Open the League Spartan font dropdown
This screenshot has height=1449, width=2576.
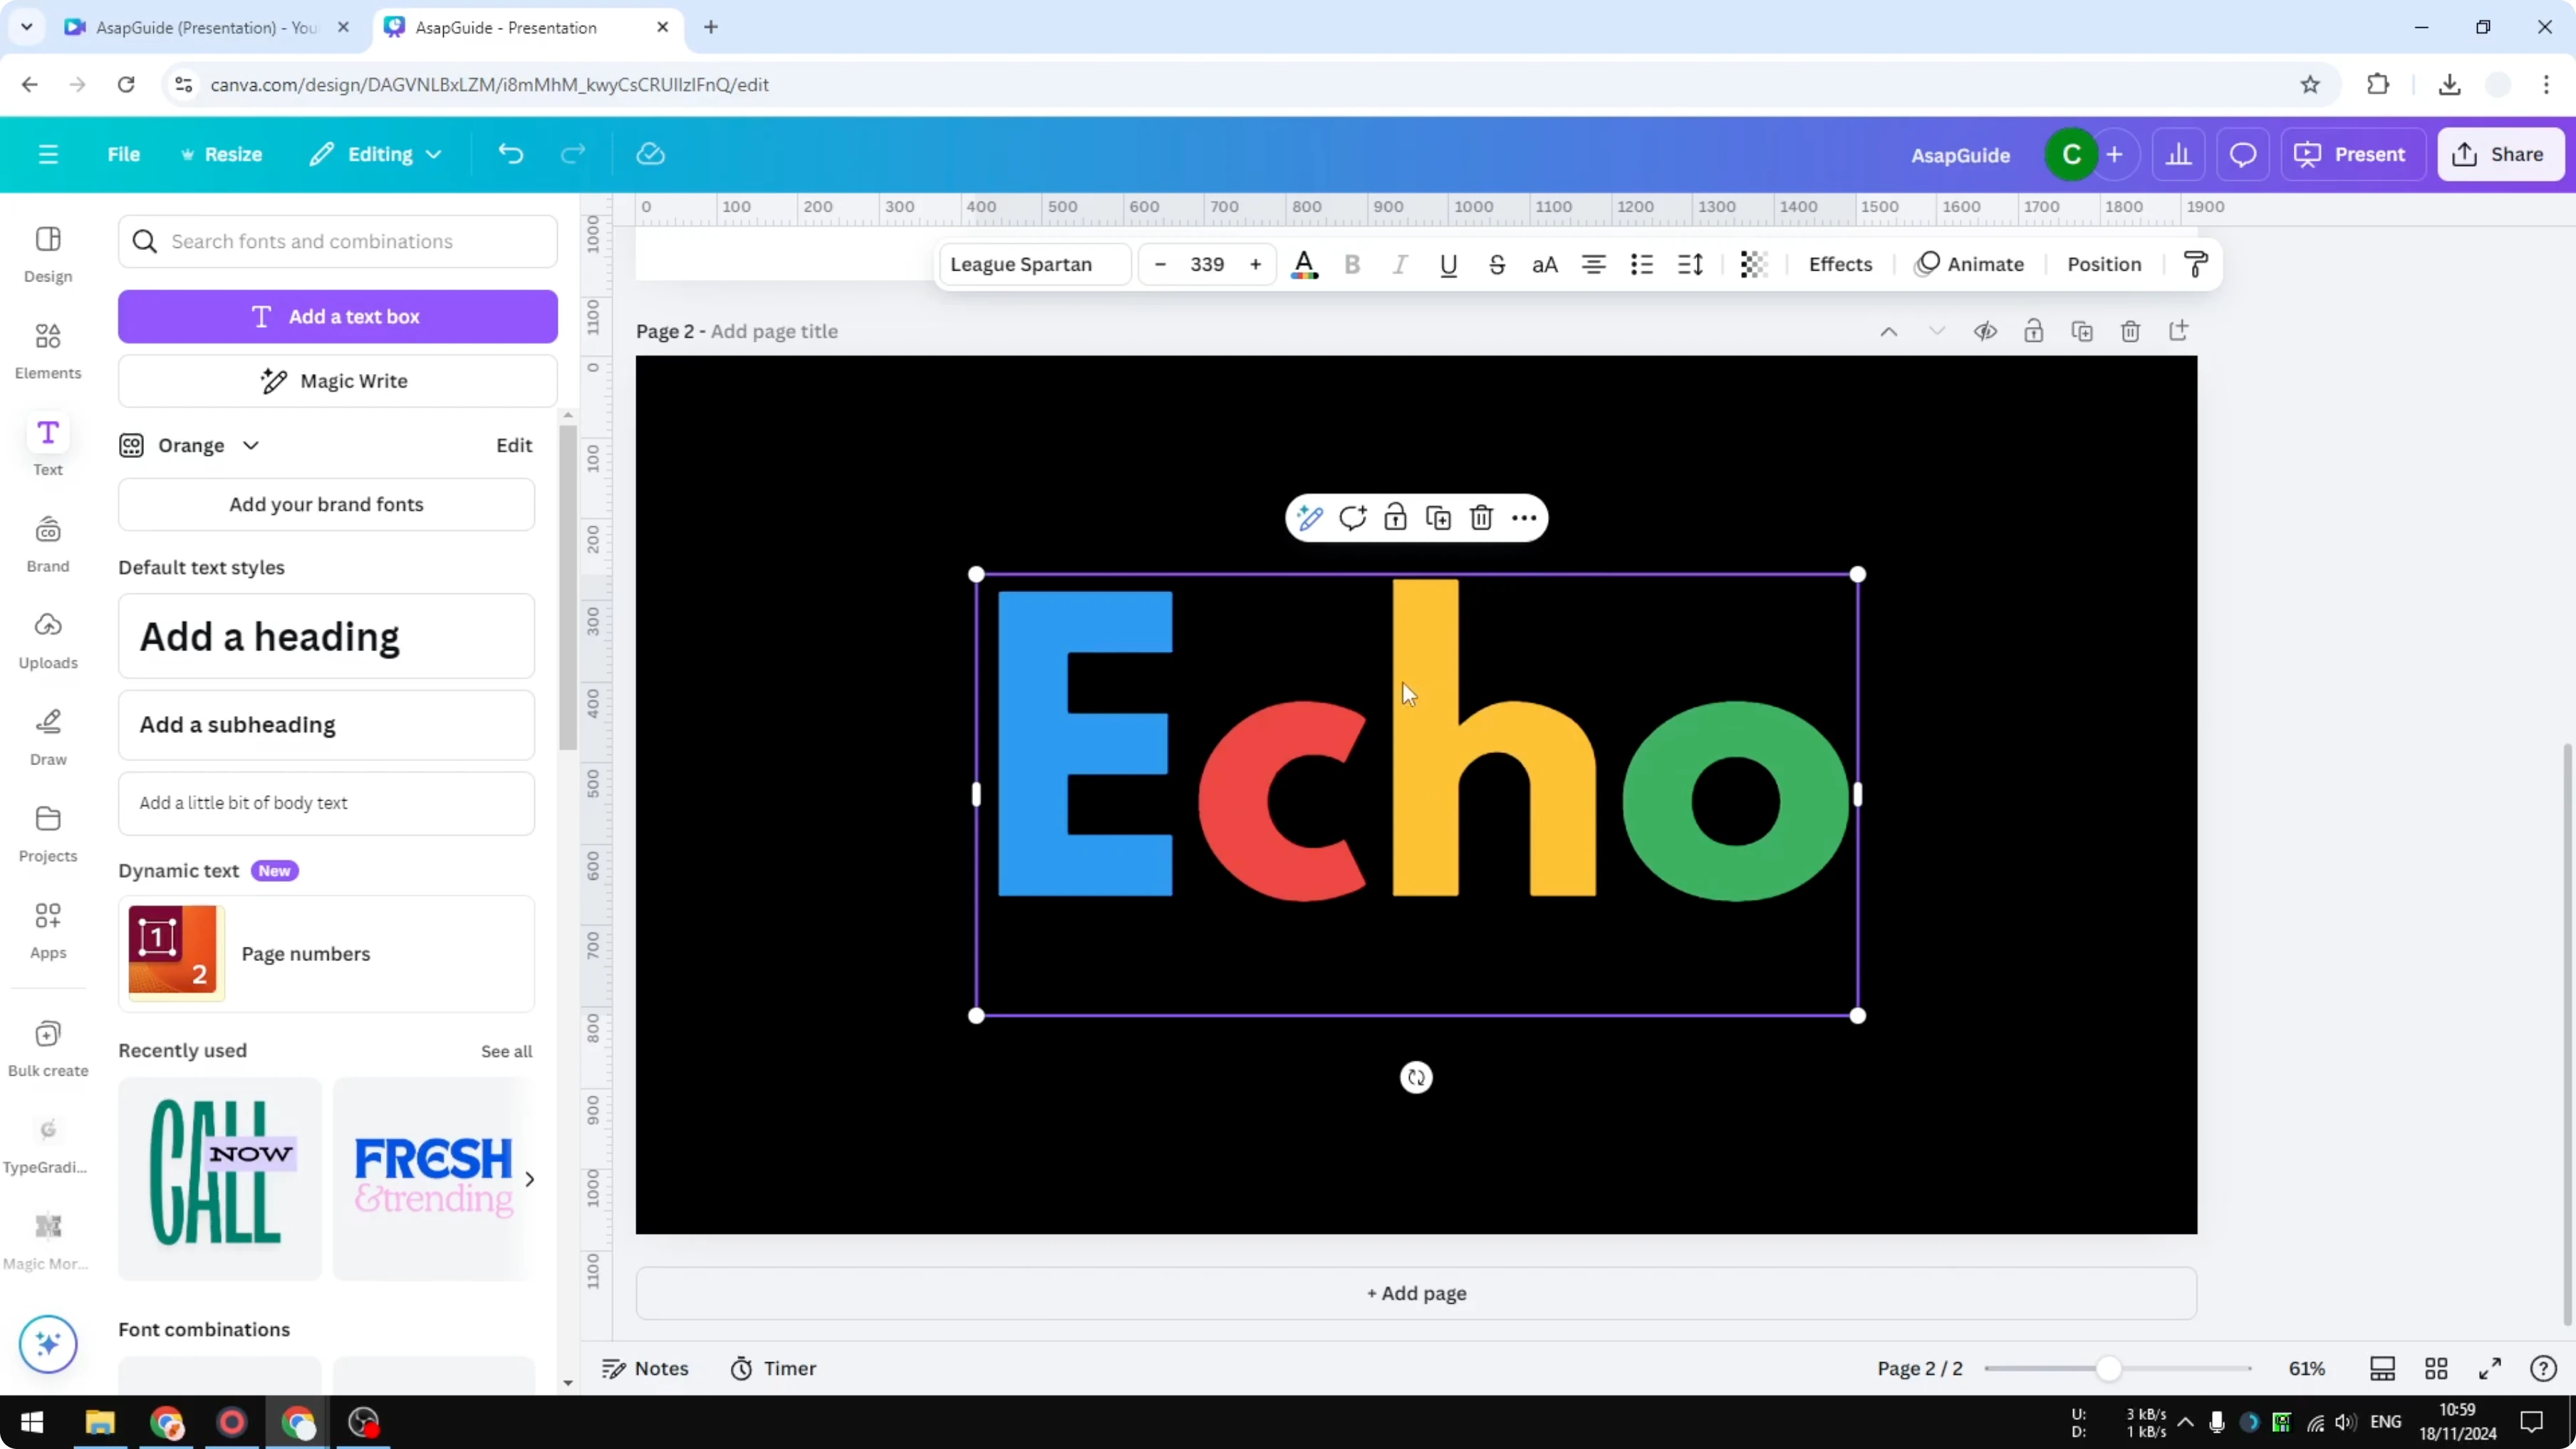[1034, 264]
